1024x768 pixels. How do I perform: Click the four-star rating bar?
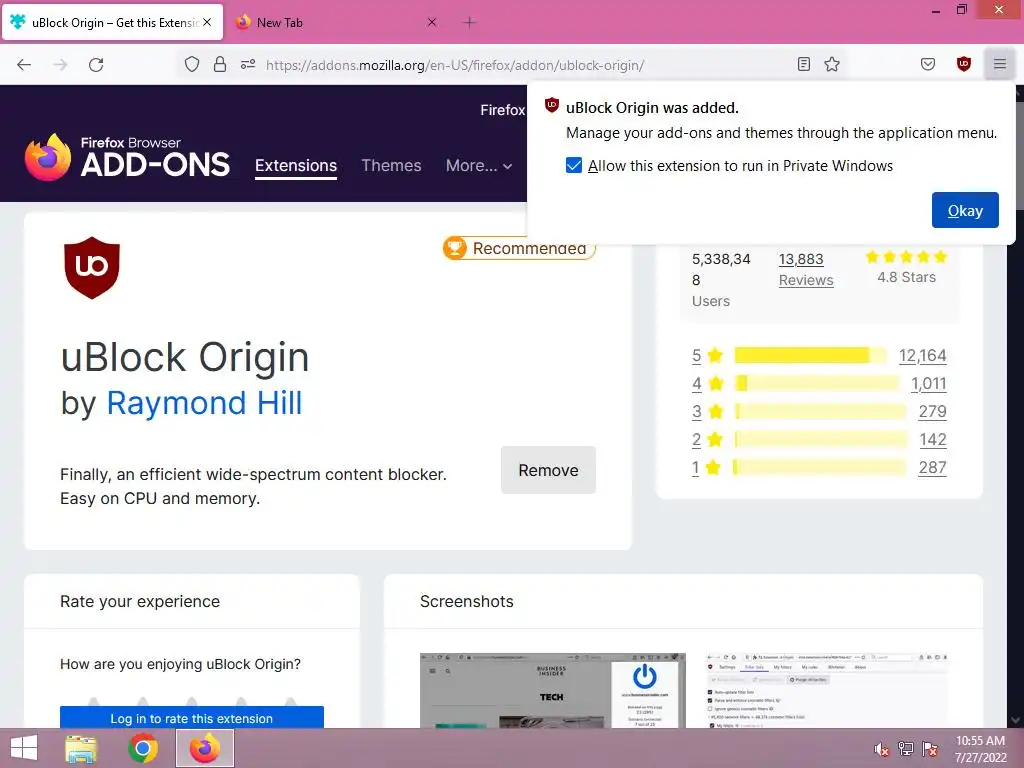(x=817, y=383)
